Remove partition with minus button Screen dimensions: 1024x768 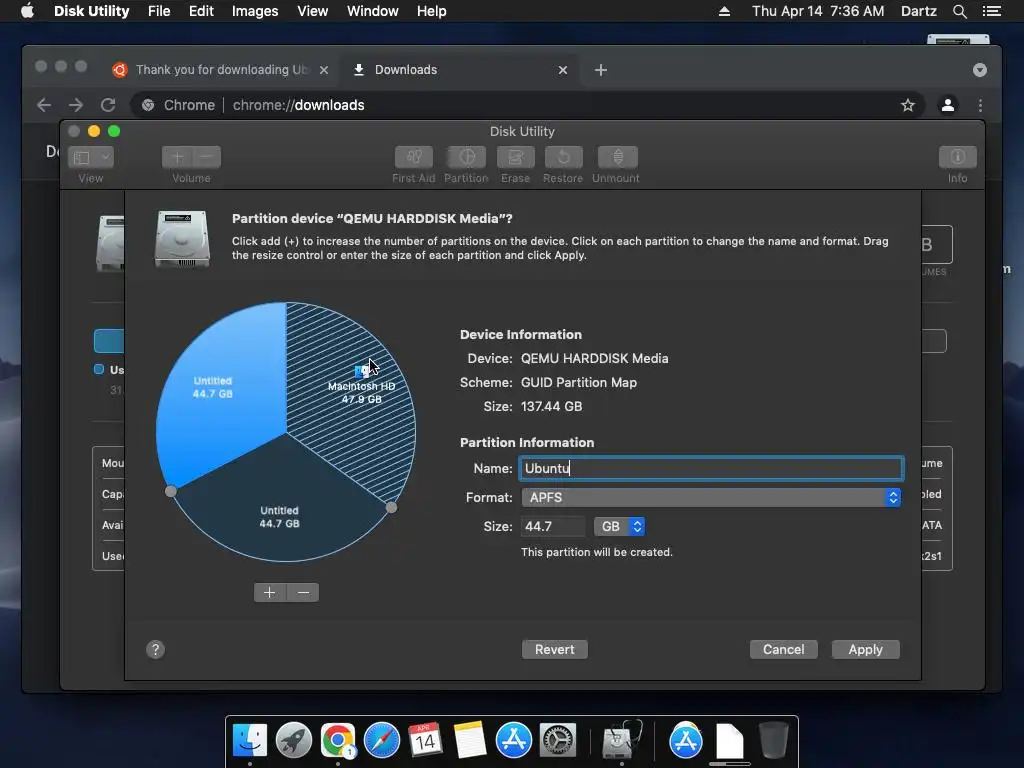303,592
